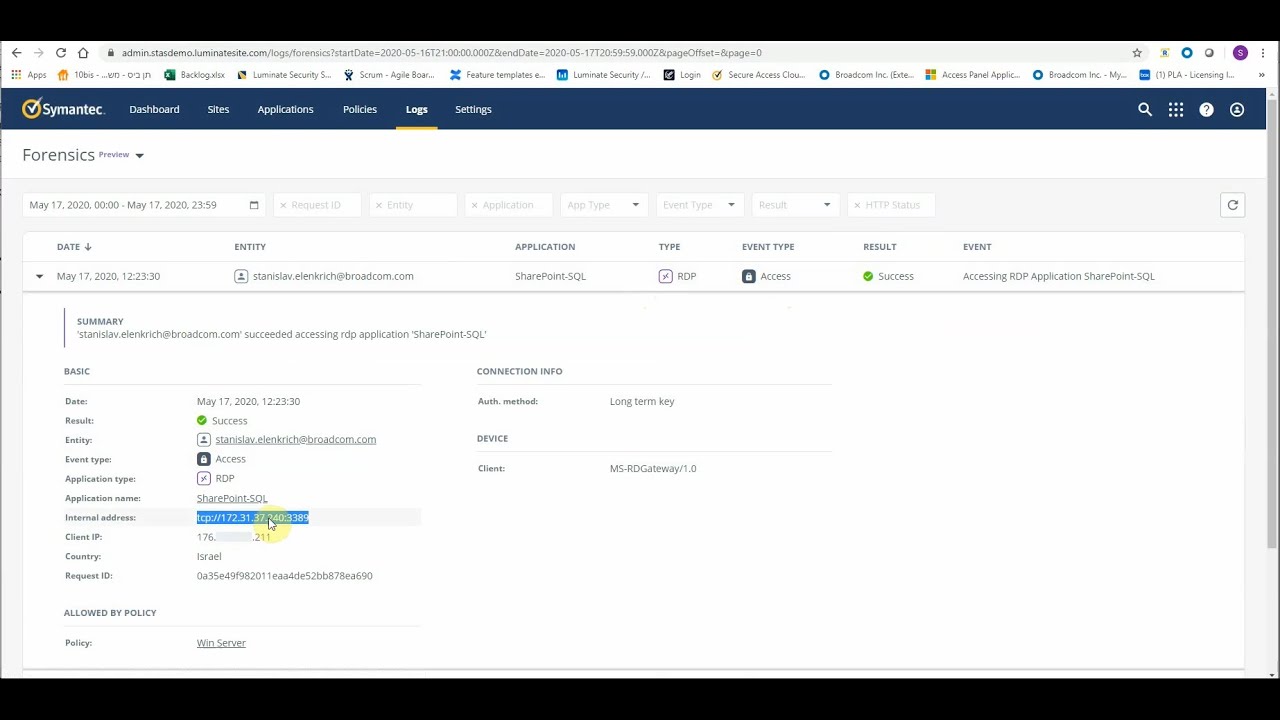Open the Chrome profile avatar

(x=1240, y=53)
